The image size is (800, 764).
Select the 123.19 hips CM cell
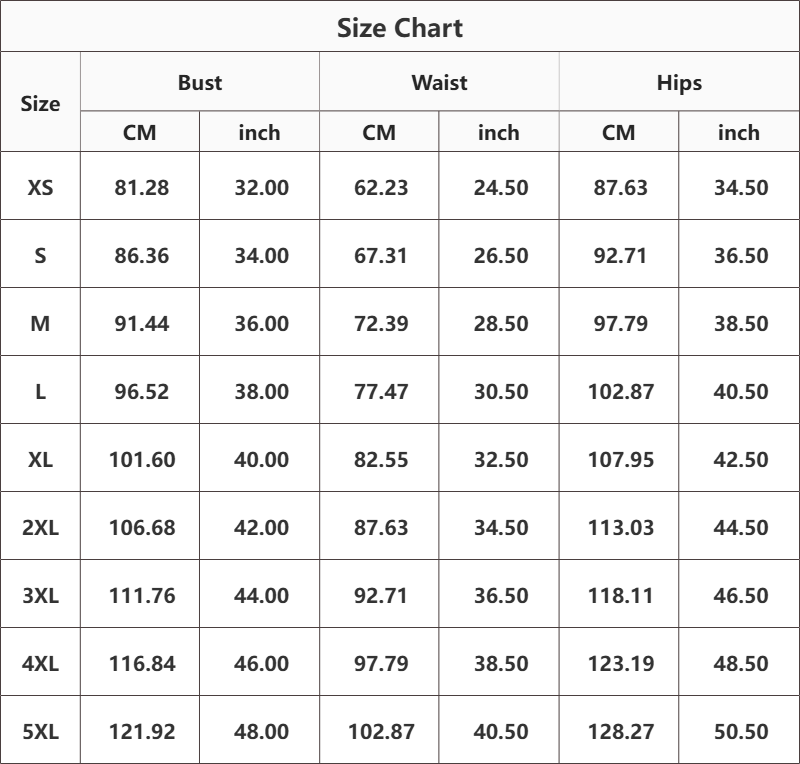620,663
